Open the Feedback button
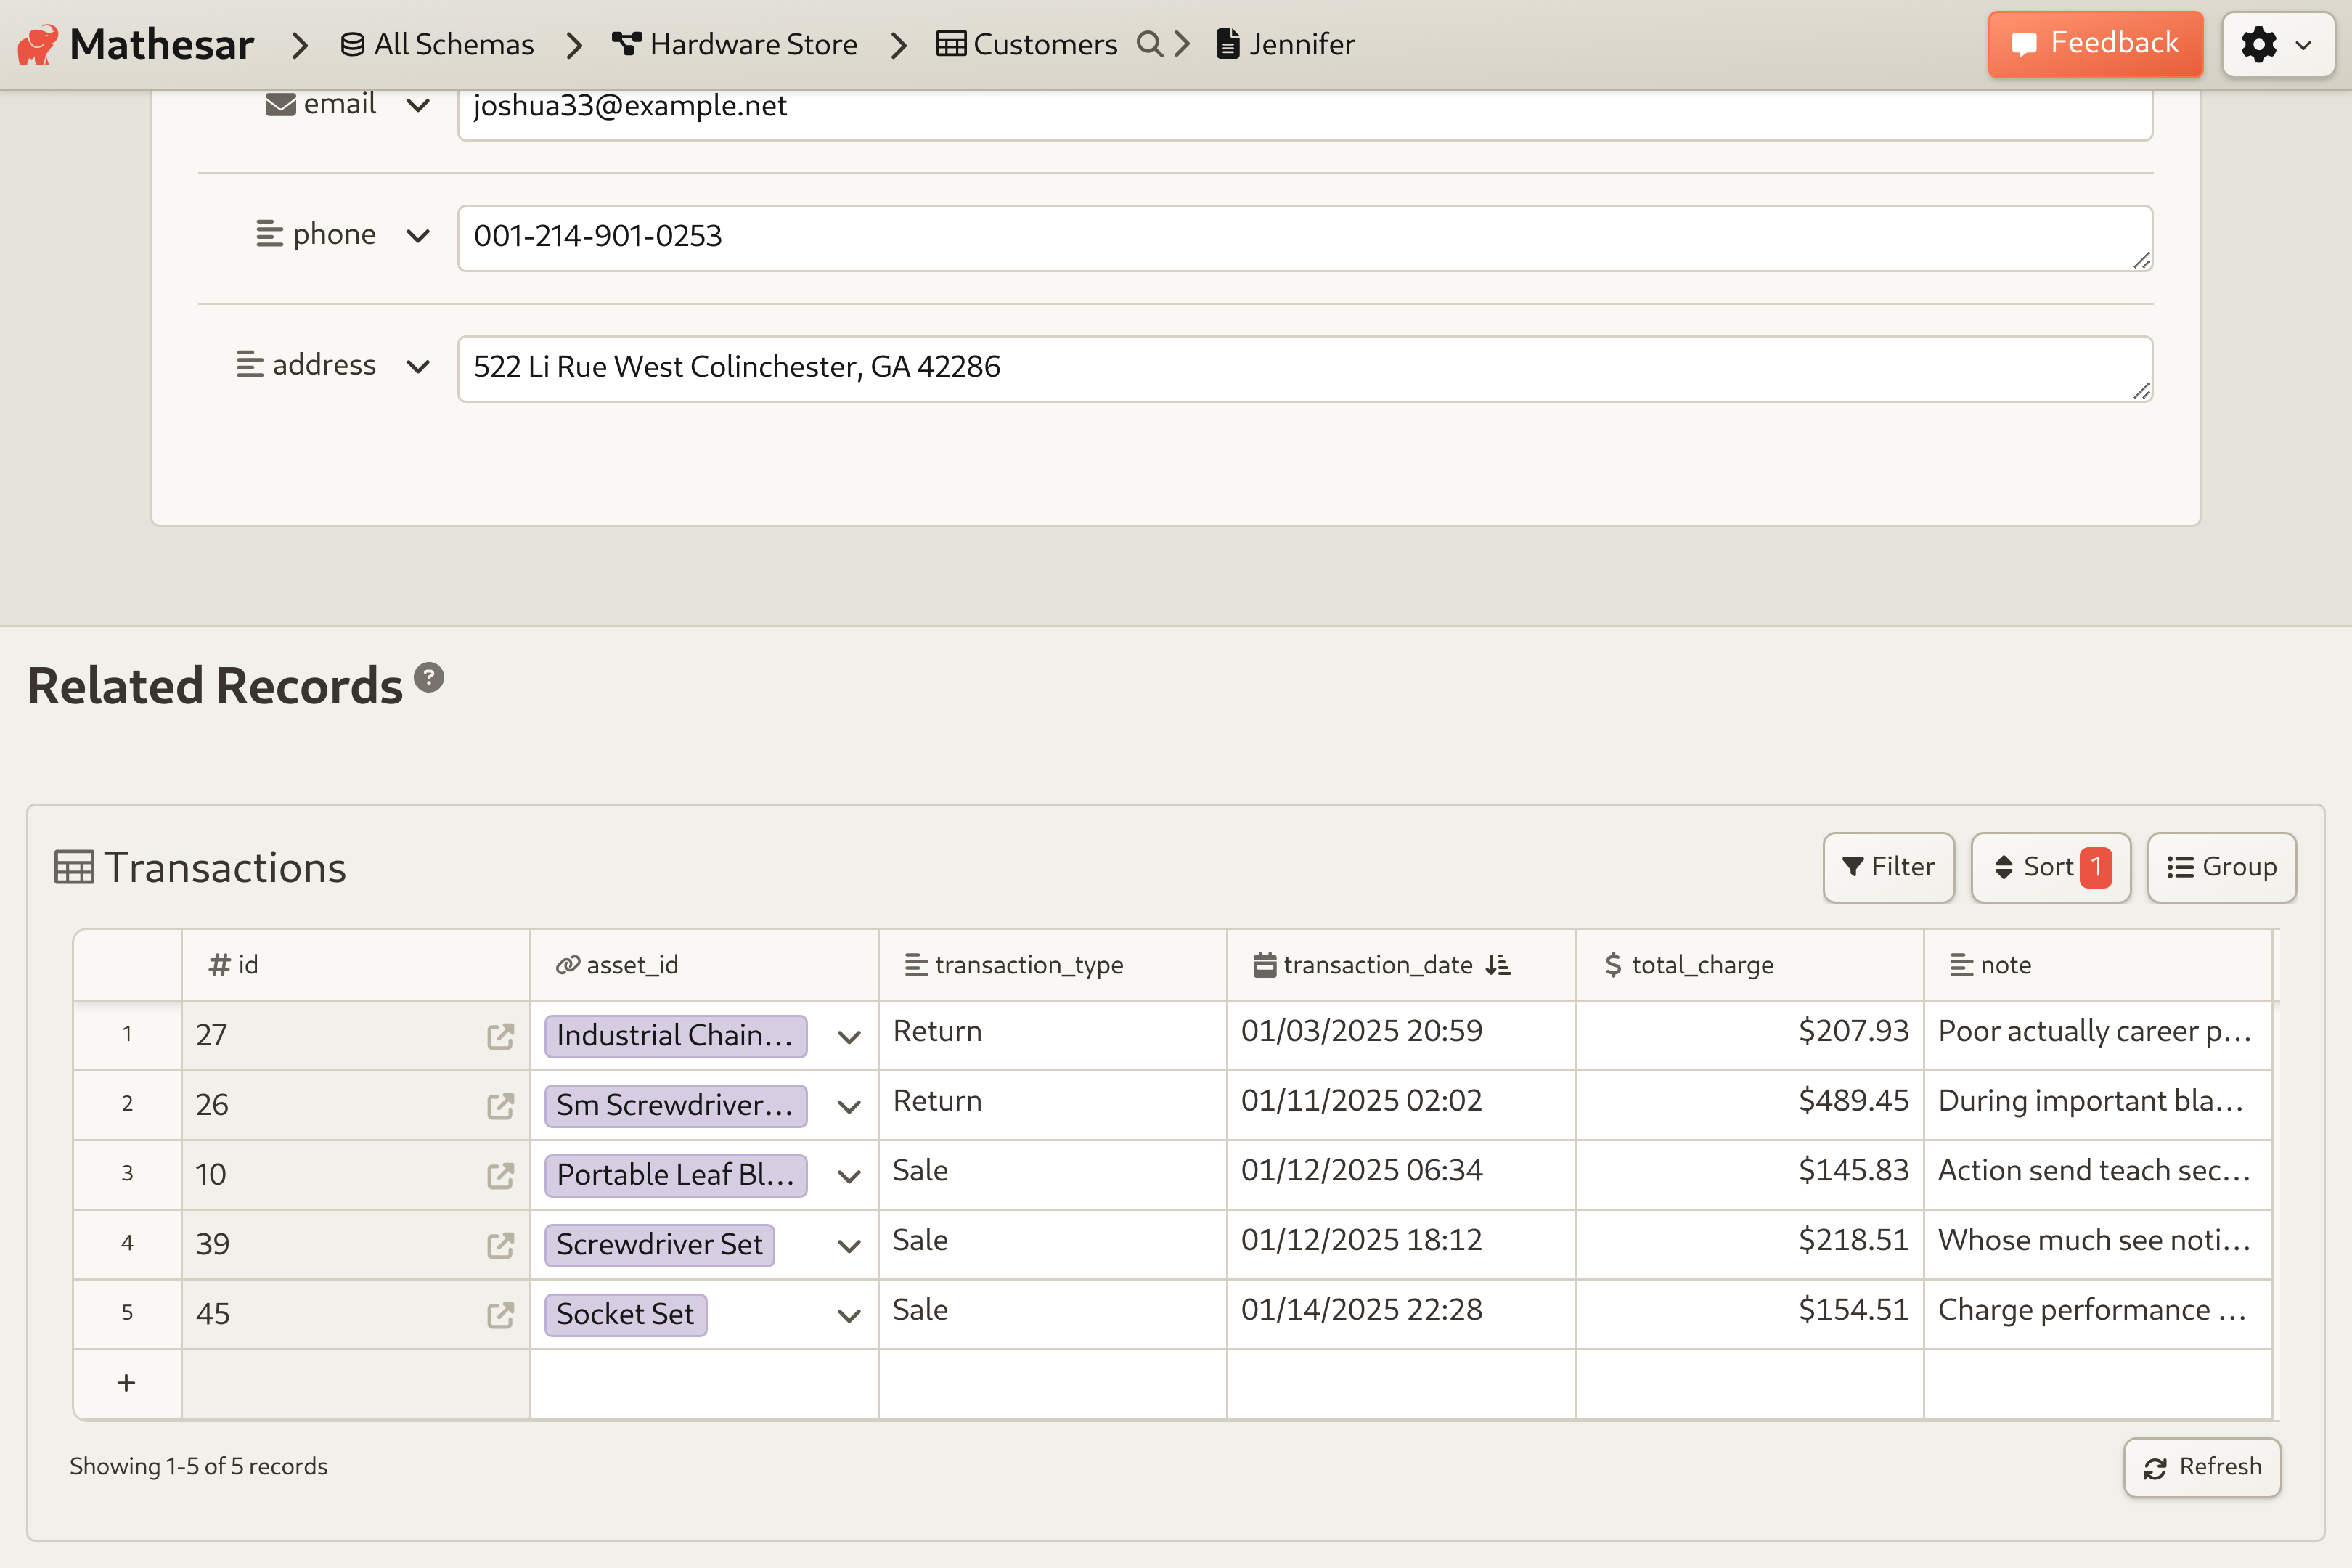The image size is (2352, 1568). click(x=2095, y=44)
